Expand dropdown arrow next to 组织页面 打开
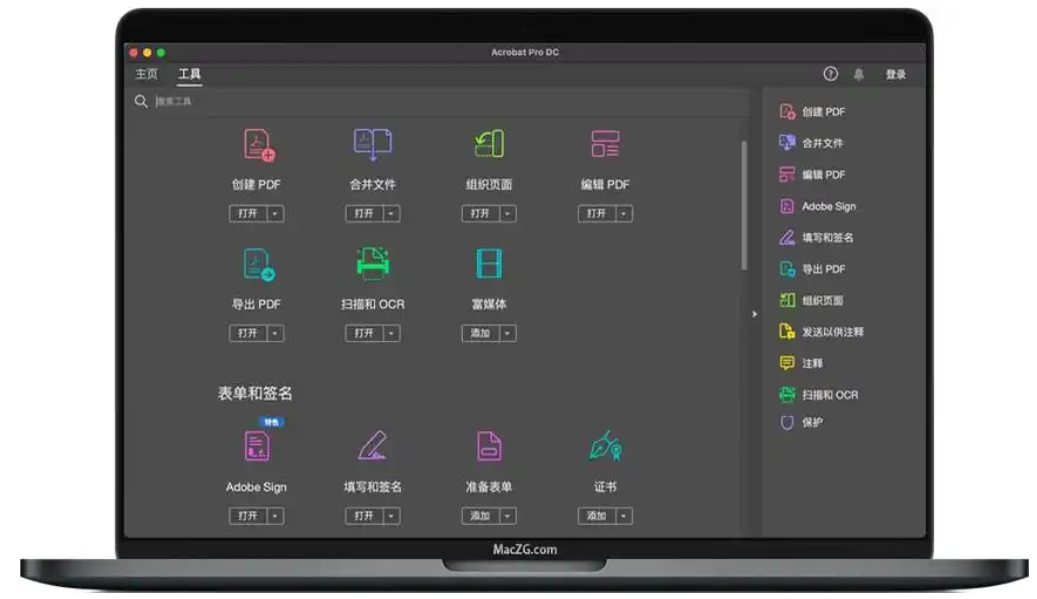 point(508,214)
